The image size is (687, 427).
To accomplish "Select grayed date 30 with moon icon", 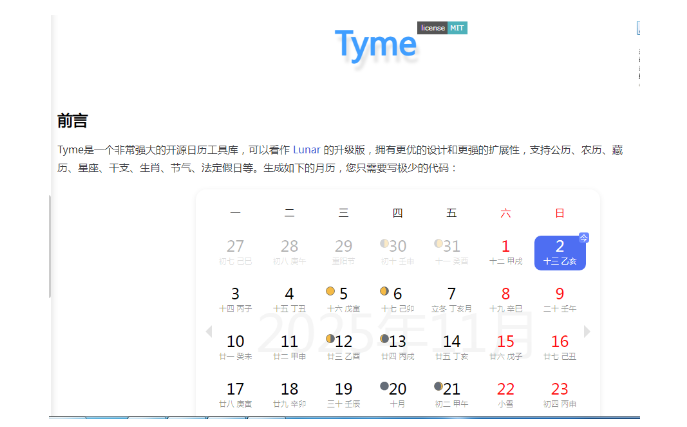I will pos(397,253).
